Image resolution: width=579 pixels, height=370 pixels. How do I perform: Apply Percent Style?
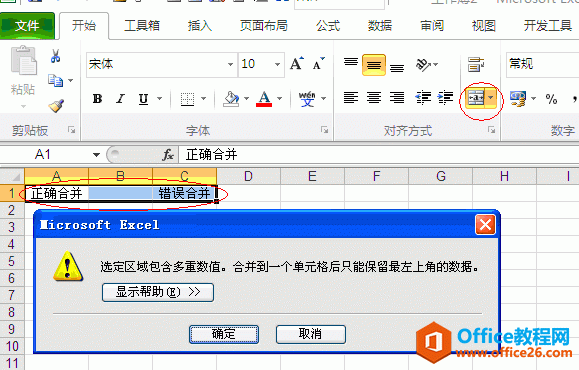(551, 99)
